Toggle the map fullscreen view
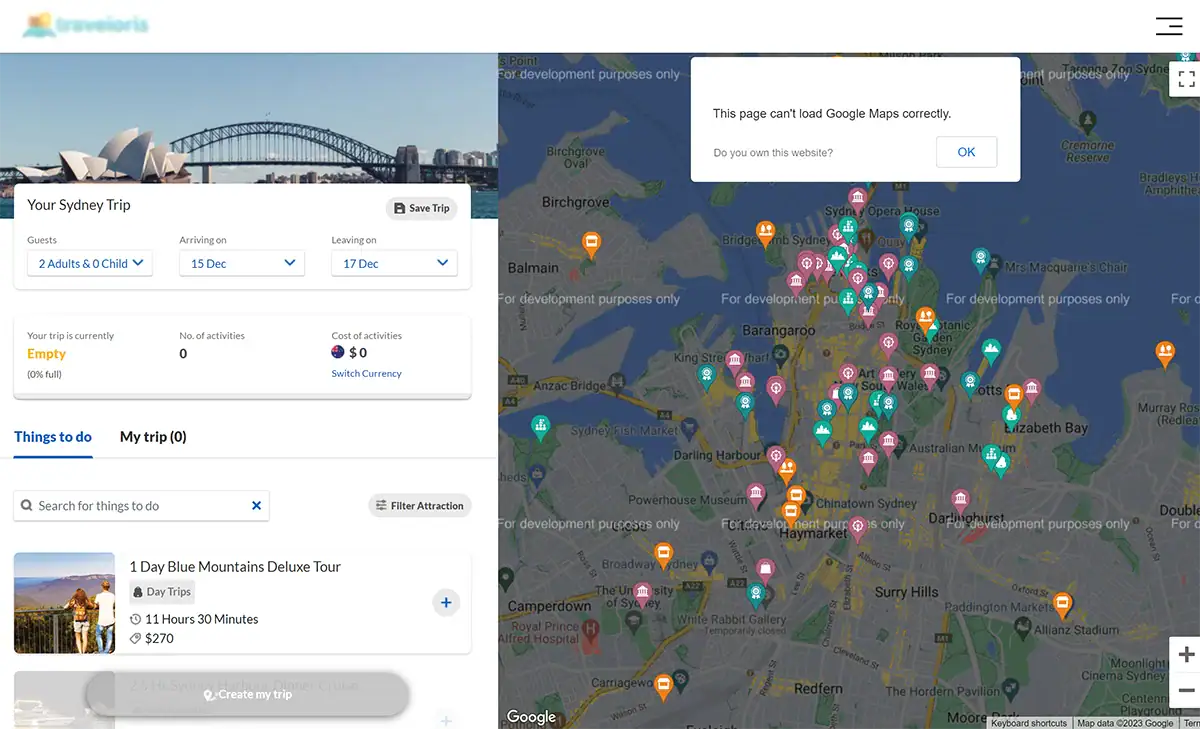 coord(1186,78)
